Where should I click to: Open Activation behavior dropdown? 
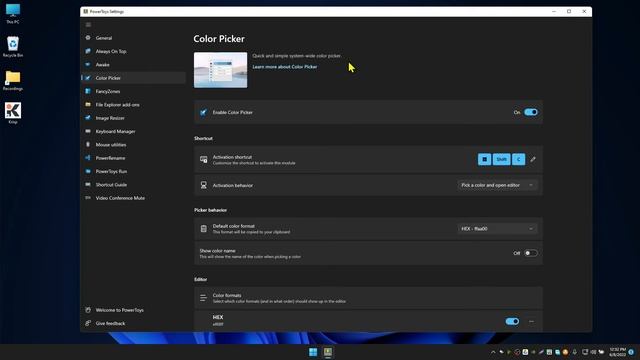pyautogui.click(x=497, y=185)
